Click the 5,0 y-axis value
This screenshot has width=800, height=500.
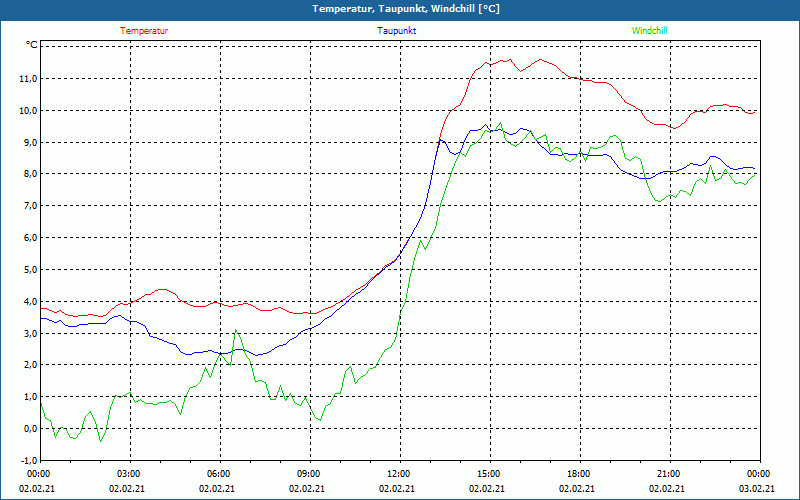[31, 269]
